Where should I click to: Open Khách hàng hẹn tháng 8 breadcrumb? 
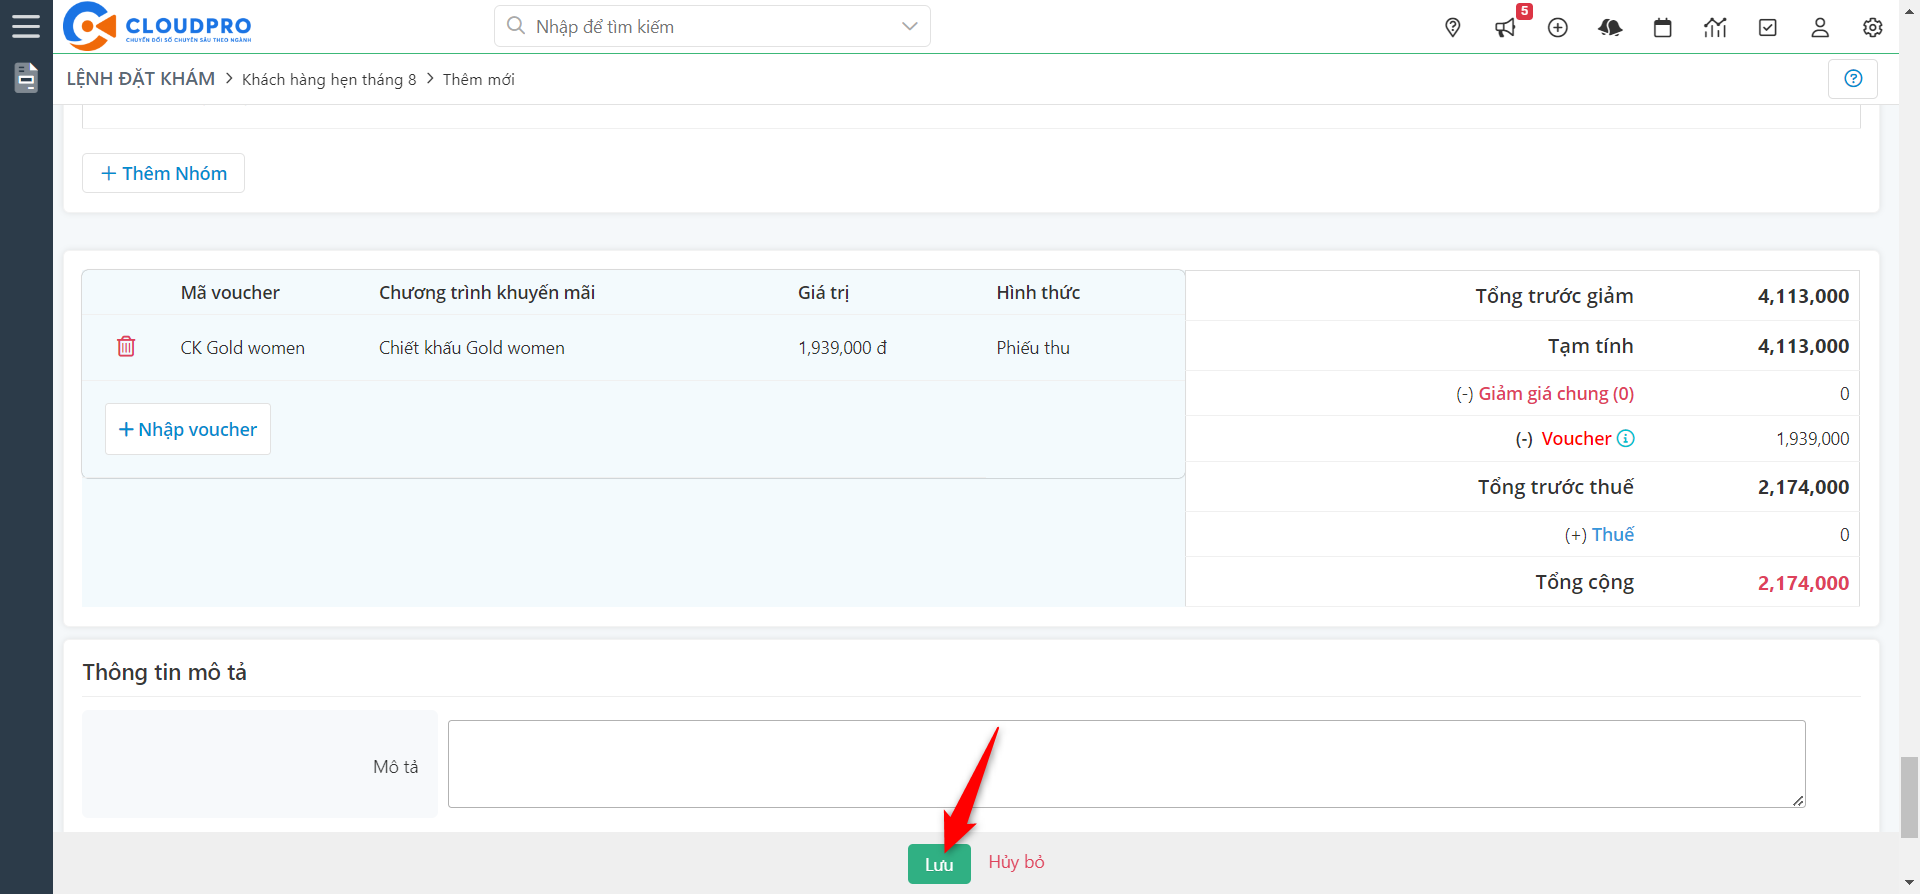pos(329,79)
